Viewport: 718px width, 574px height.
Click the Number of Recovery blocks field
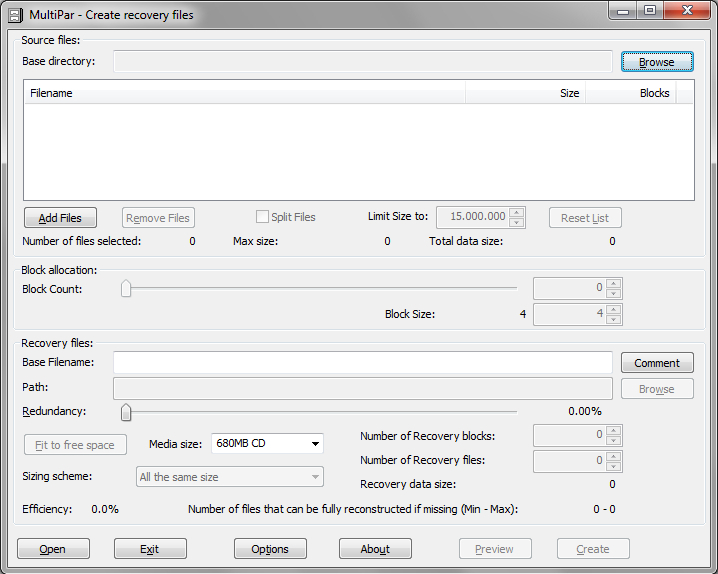coord(569,435)
